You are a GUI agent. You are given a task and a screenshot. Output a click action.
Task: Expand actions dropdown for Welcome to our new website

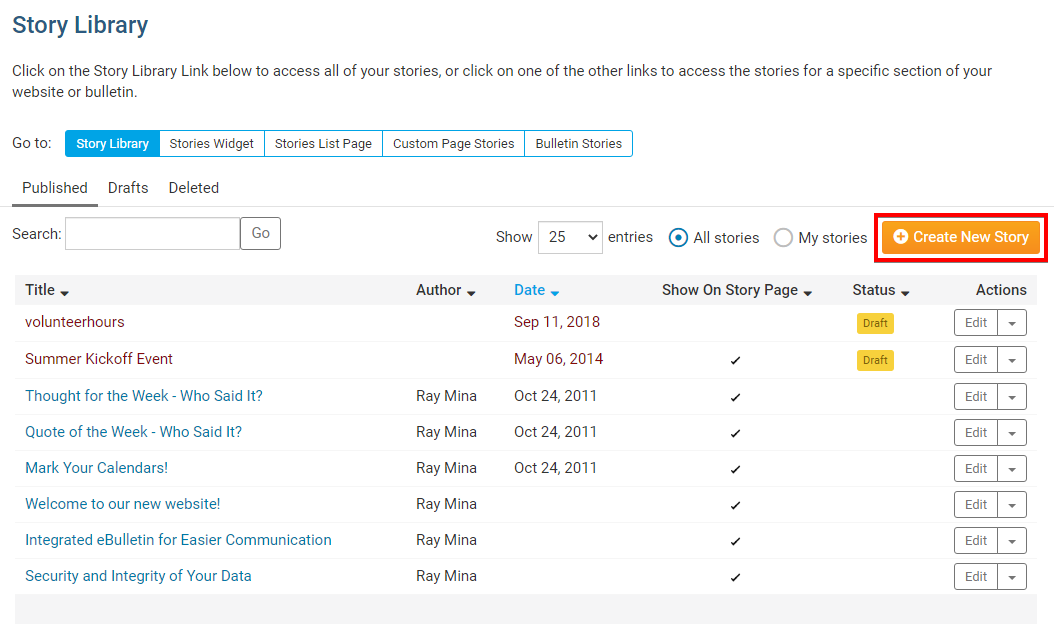(x=1012, y=505)
